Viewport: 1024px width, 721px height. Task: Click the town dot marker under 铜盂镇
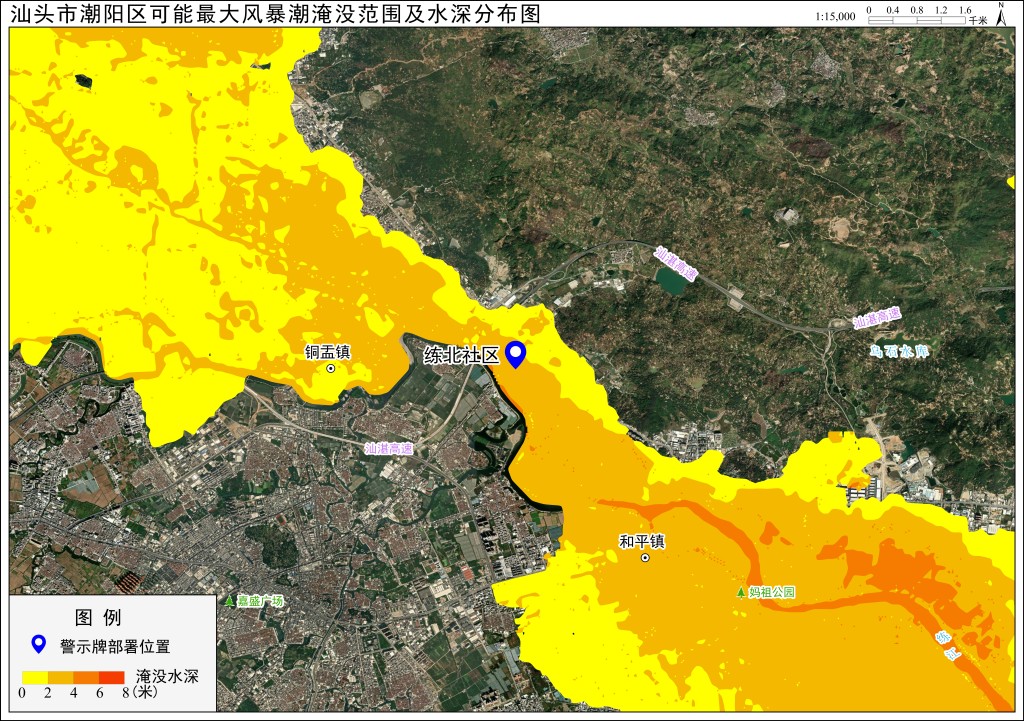330,368
